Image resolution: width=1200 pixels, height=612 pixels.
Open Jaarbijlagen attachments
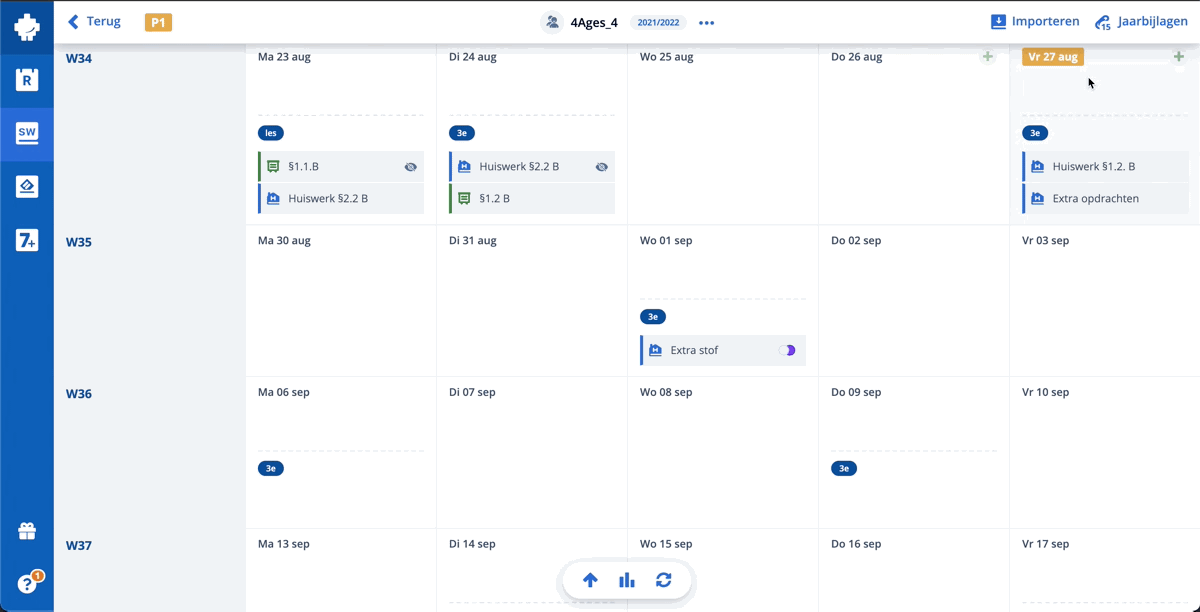1141,21
